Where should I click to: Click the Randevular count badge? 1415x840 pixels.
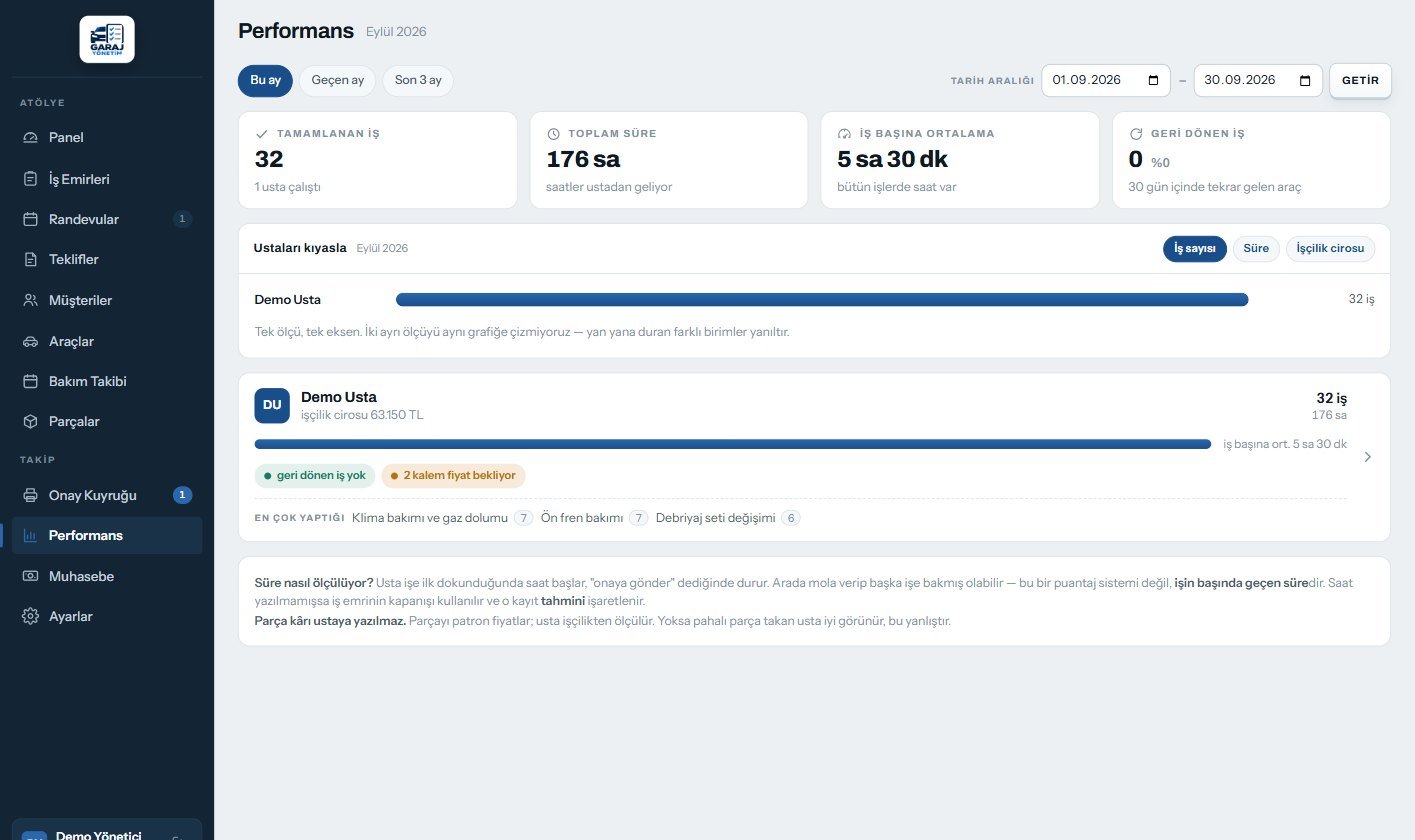click(x=182, y=219)
